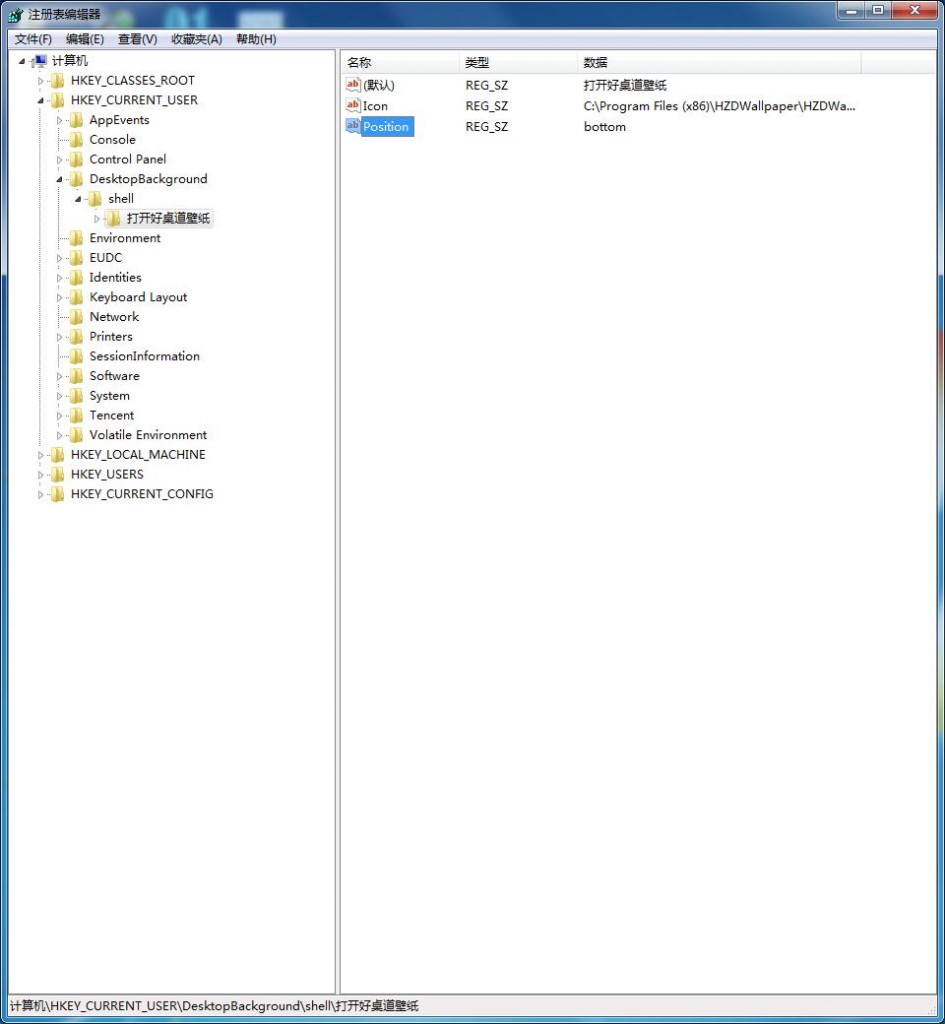Select the Console key label
945x1024 pixels.
[x=112, y=140]
